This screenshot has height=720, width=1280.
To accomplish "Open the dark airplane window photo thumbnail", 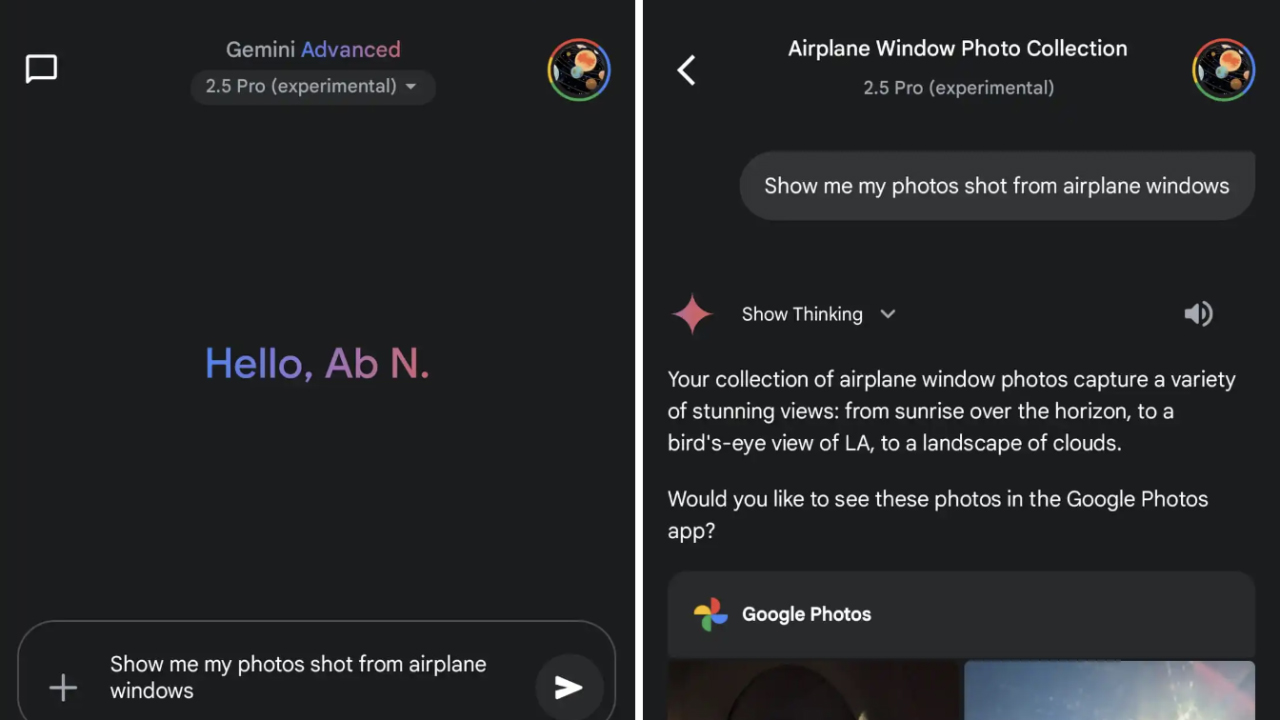I will pyautogui.click(x=812, y=690).
